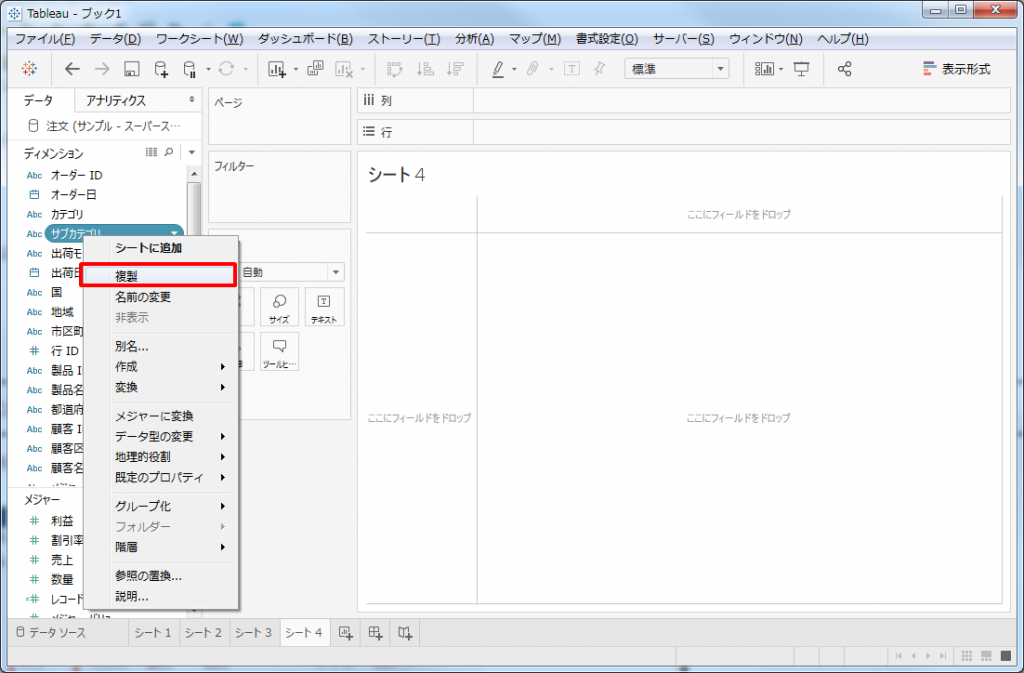Click the データ ソース button
The width and height of the screenshot is (1024, 673).
click(56, 632)
